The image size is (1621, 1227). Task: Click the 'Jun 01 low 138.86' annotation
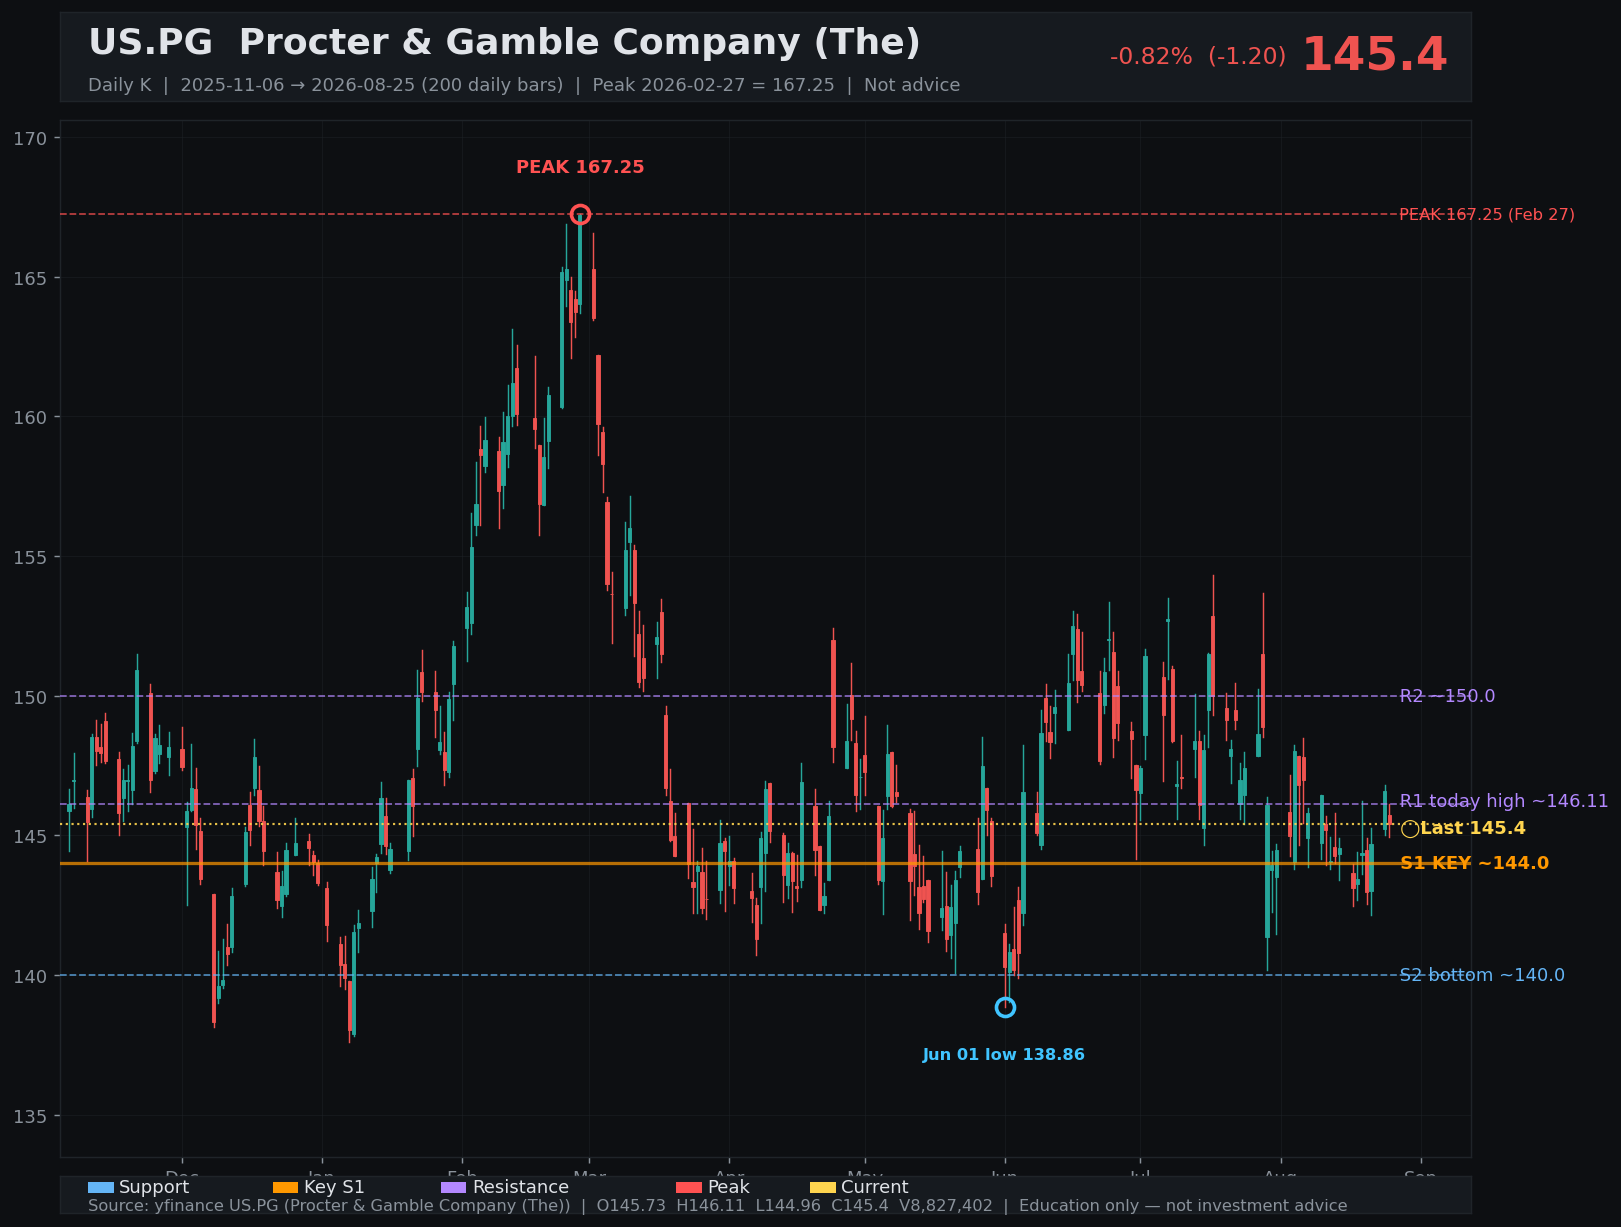coord(1003,1055)
